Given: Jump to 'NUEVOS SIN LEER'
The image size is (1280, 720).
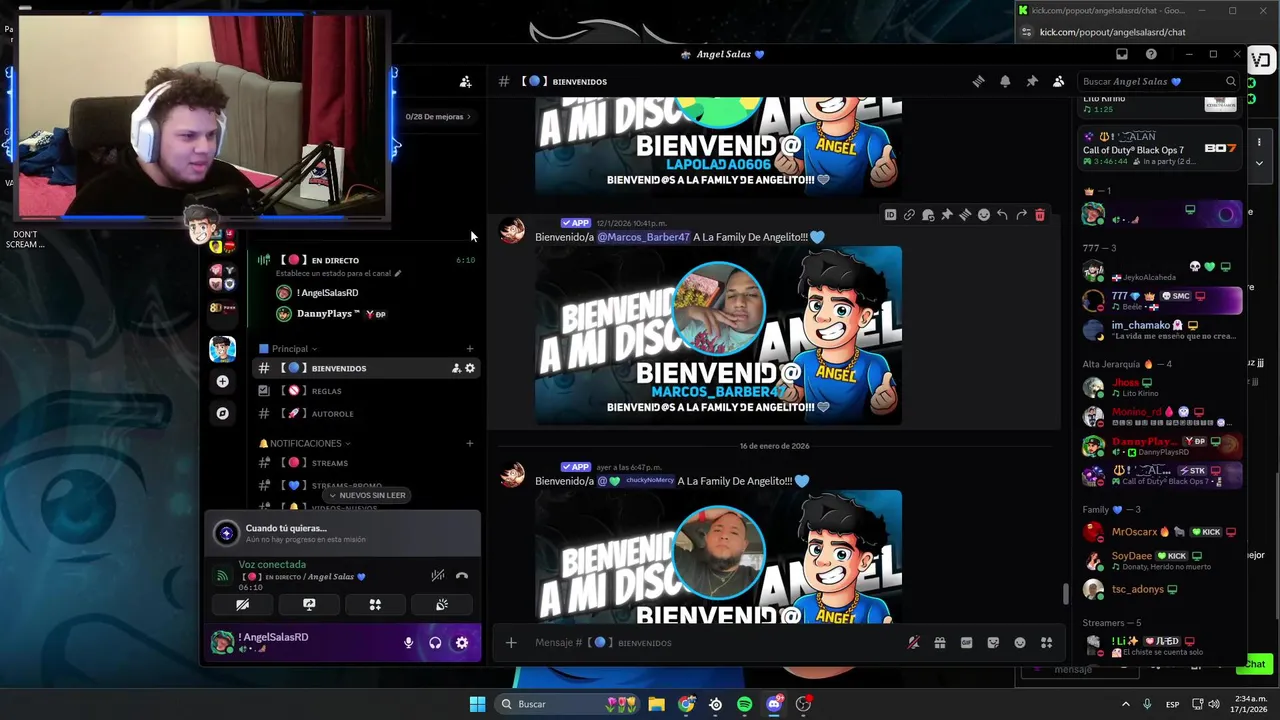Looking at the screenshot, I should [x=367, y=495].
